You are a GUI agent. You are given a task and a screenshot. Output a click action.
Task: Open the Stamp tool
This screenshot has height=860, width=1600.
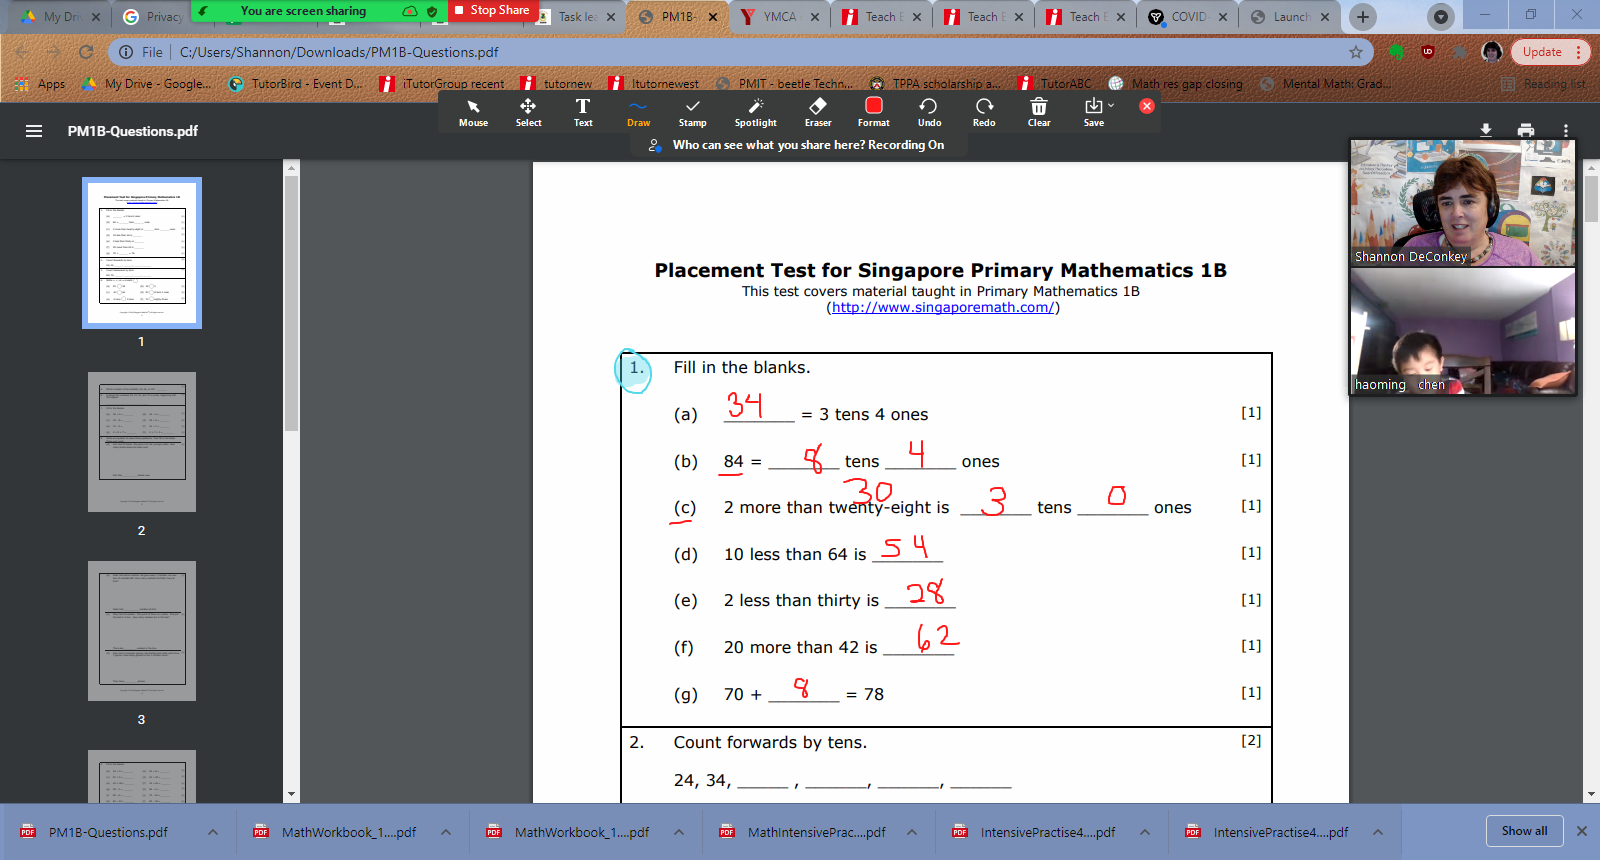pos(692,113)
